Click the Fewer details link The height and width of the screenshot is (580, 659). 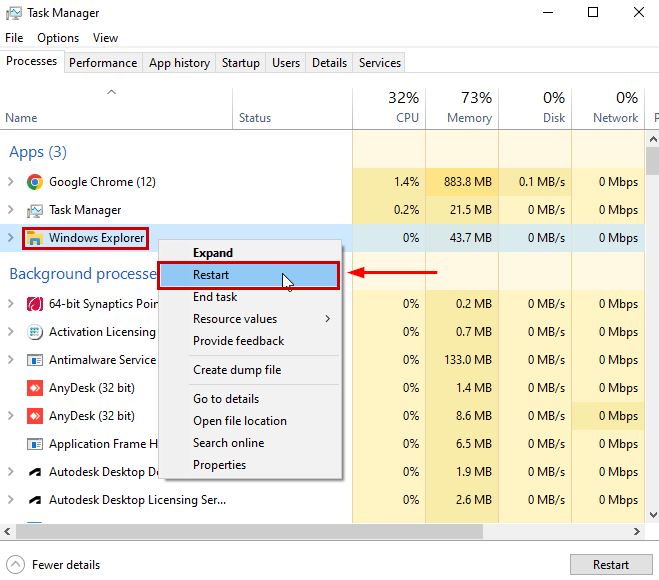click(x=66, y=565)
